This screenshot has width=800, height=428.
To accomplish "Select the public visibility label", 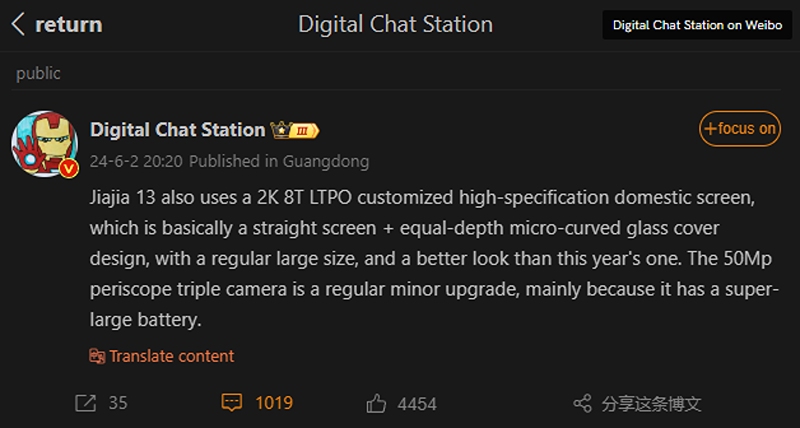I will pyautogui.click(x=38, y=73).
